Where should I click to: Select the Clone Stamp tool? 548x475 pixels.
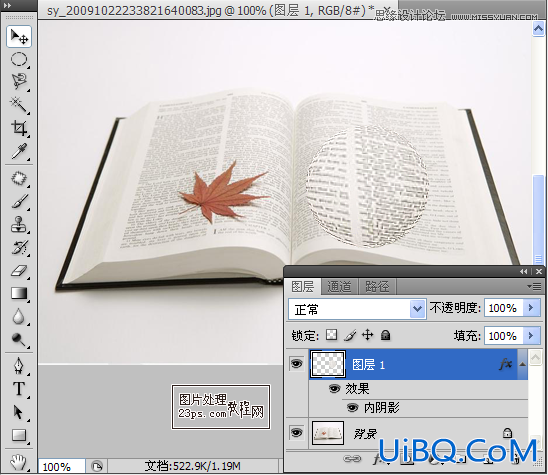tap(19, 224)
